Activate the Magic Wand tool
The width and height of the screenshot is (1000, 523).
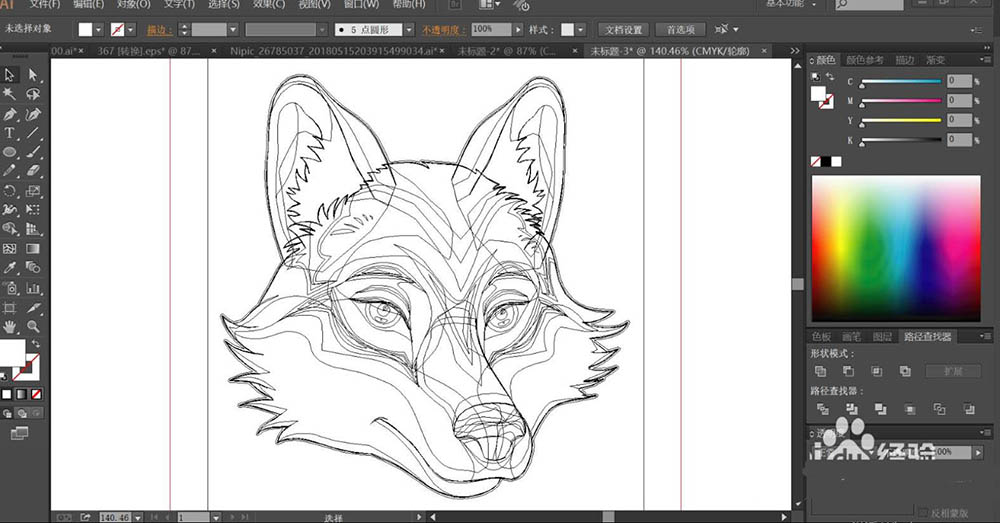(x=10, y=94)
